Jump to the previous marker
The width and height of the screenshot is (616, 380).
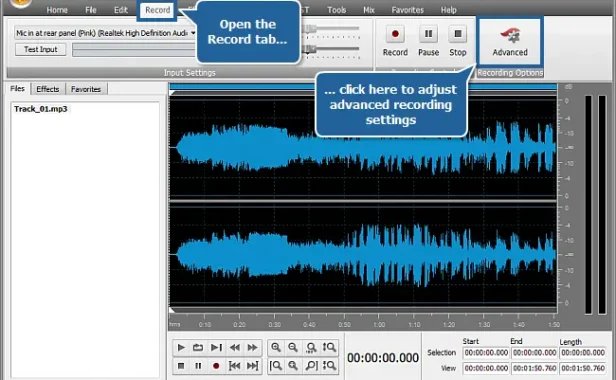click(x=235, y=366)
